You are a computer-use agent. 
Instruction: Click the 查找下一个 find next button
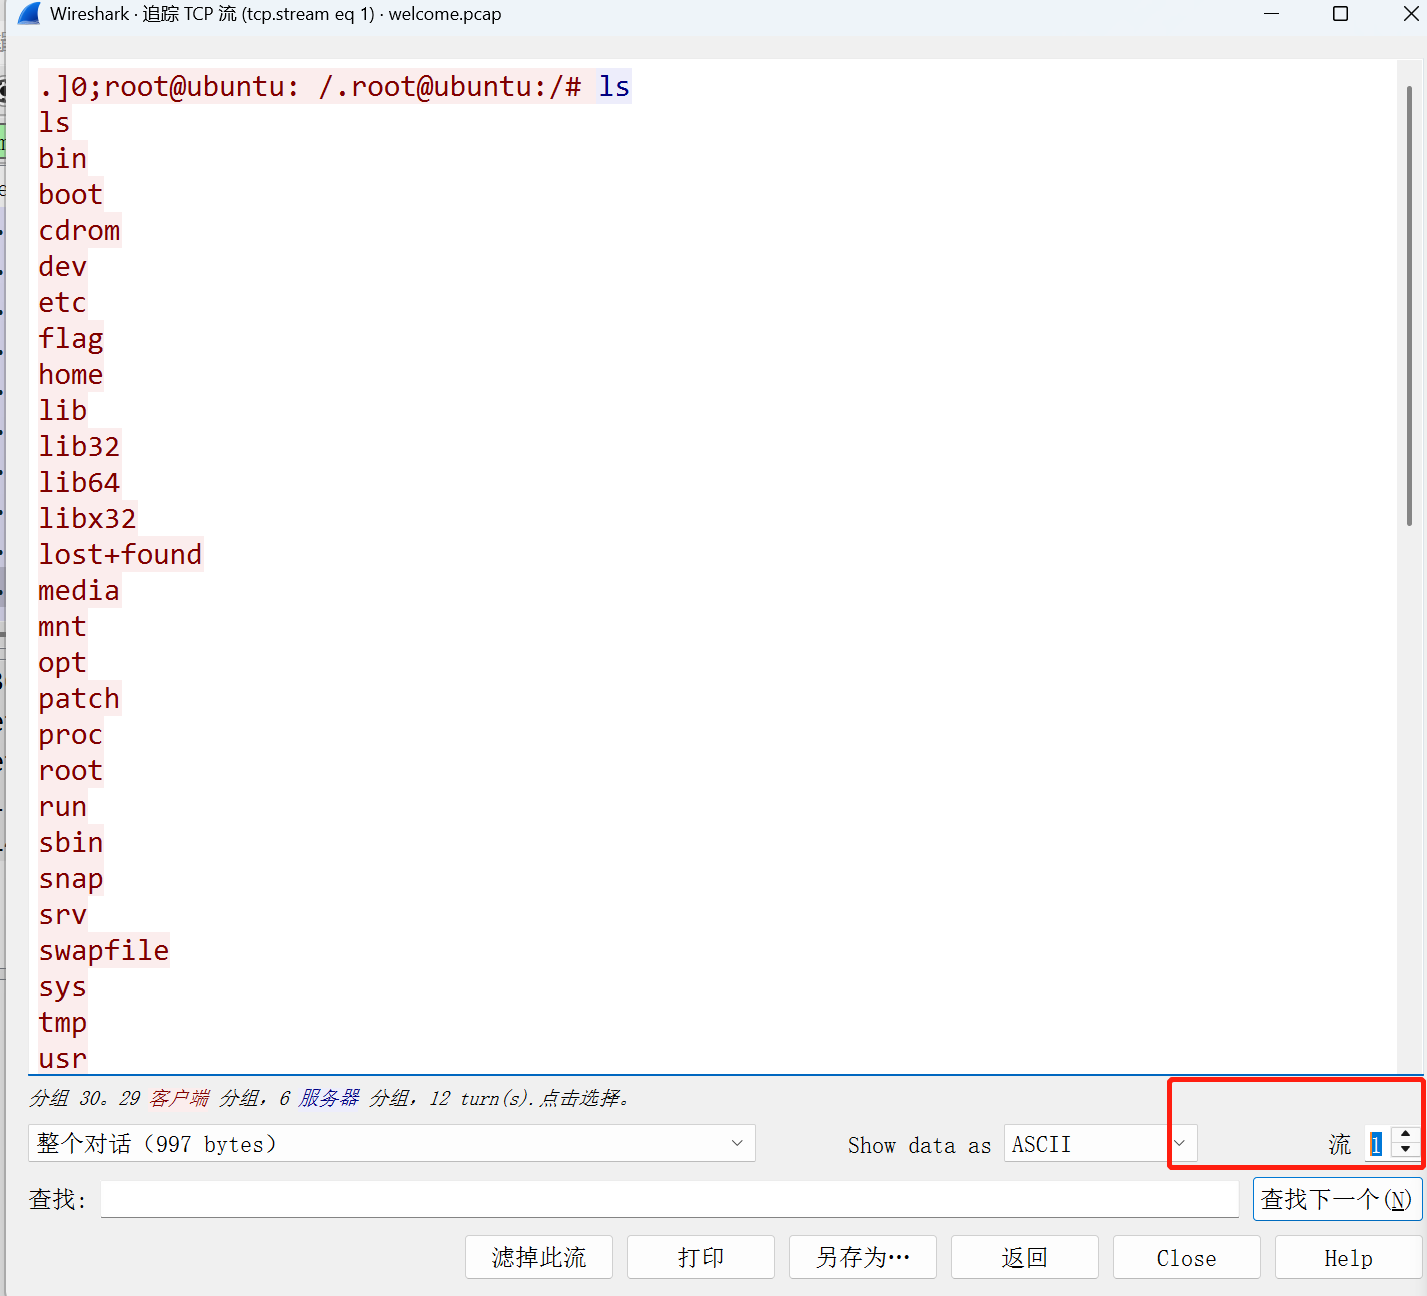1337,1199
